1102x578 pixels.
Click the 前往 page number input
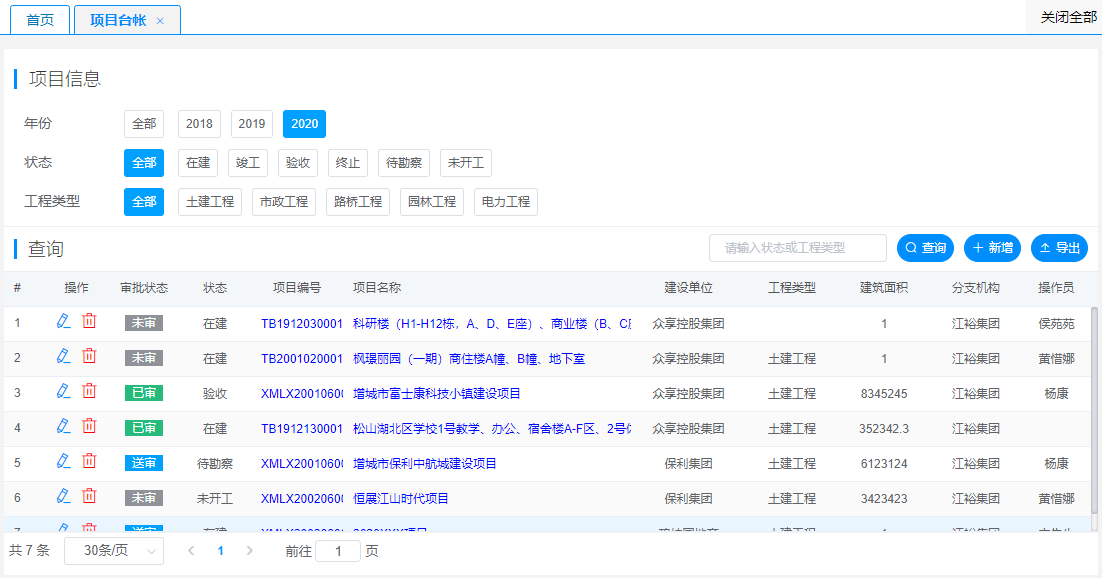(x=338, y=551)
